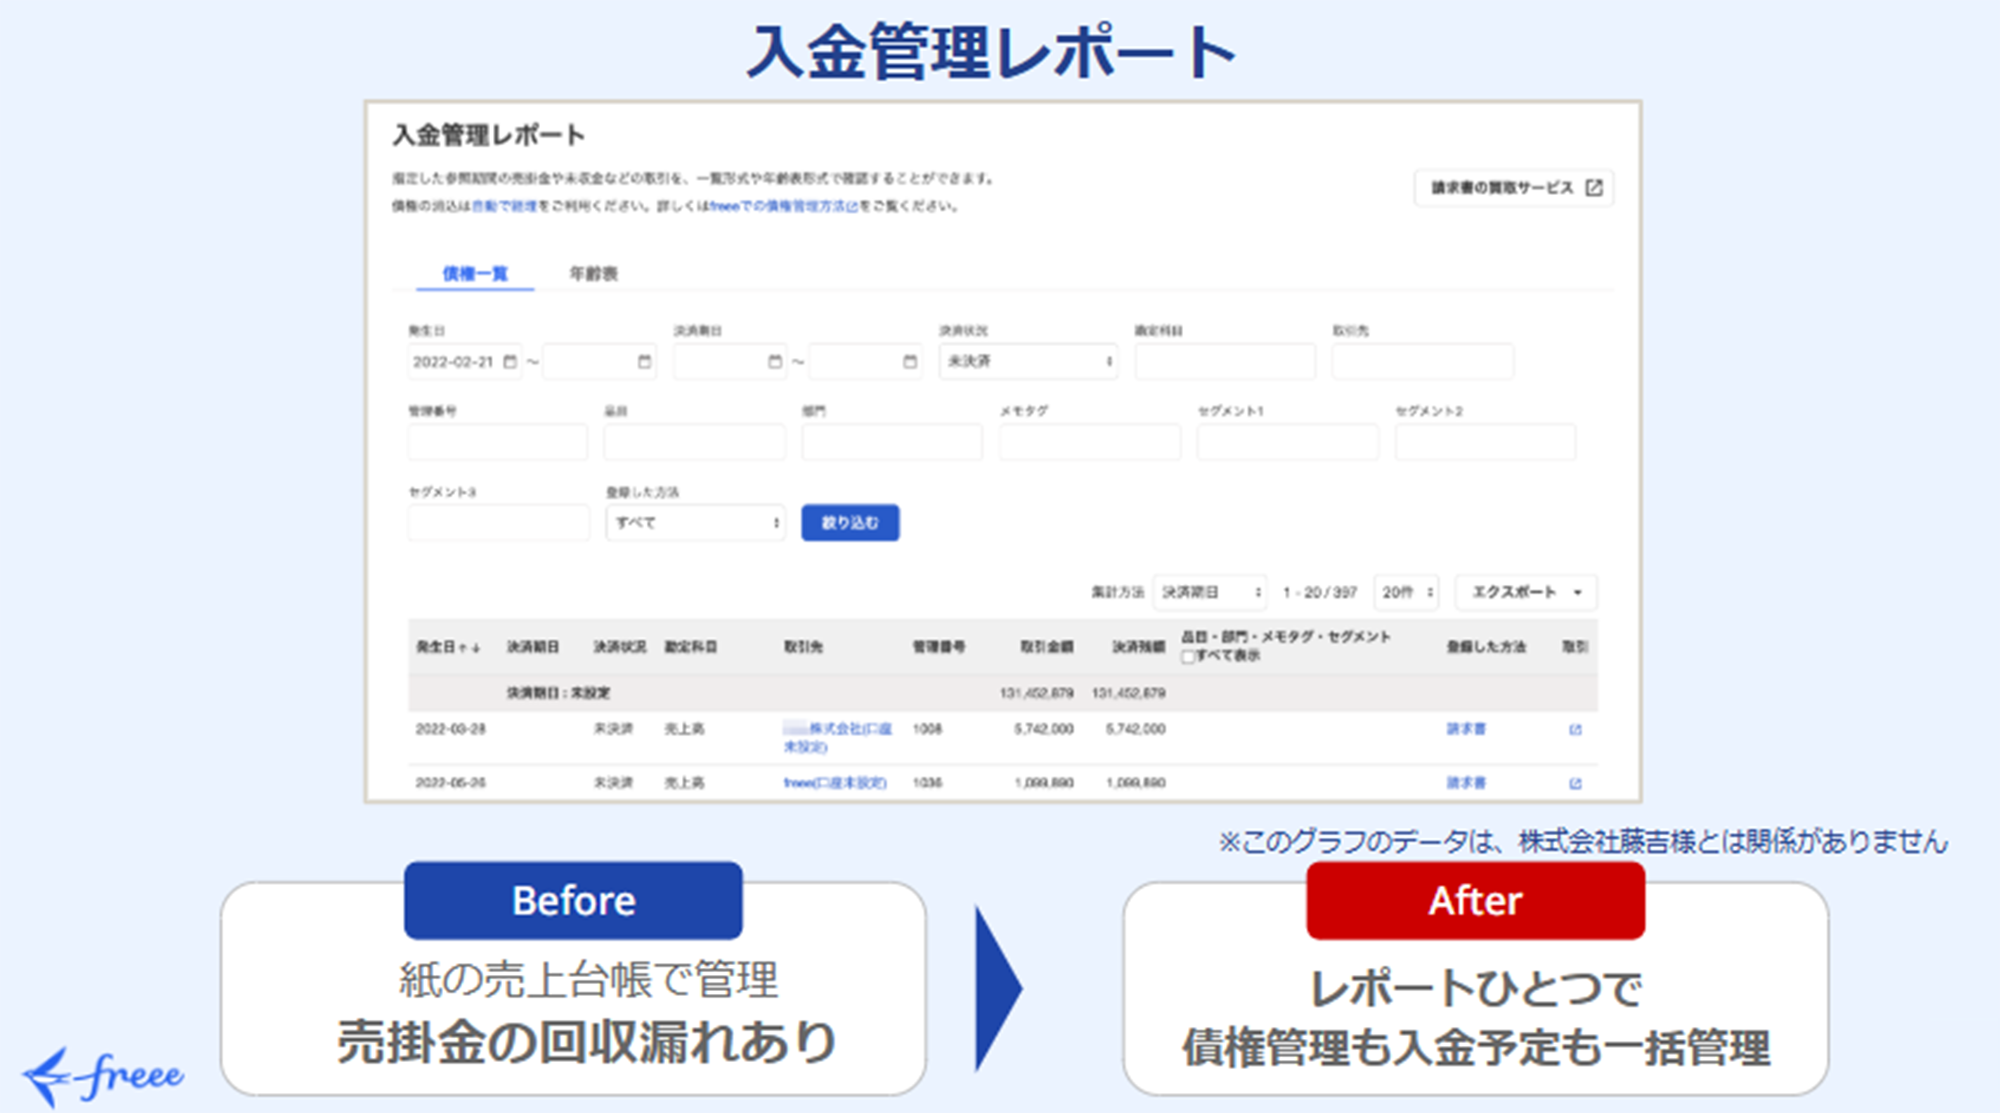Viewport: 2000px width, 1113px height.
Task: Switch to the 年齢表 tab
Action: tap(593, 273)
